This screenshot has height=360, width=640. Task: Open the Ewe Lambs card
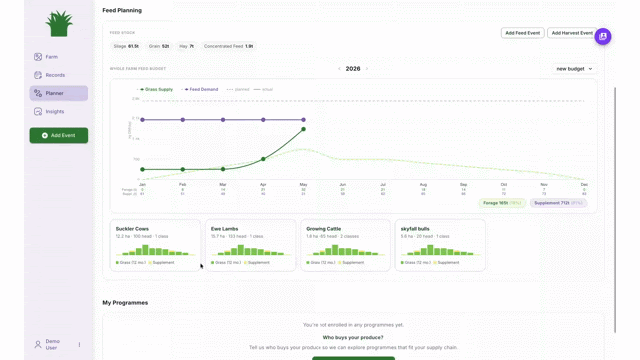(x=251, y=245)
